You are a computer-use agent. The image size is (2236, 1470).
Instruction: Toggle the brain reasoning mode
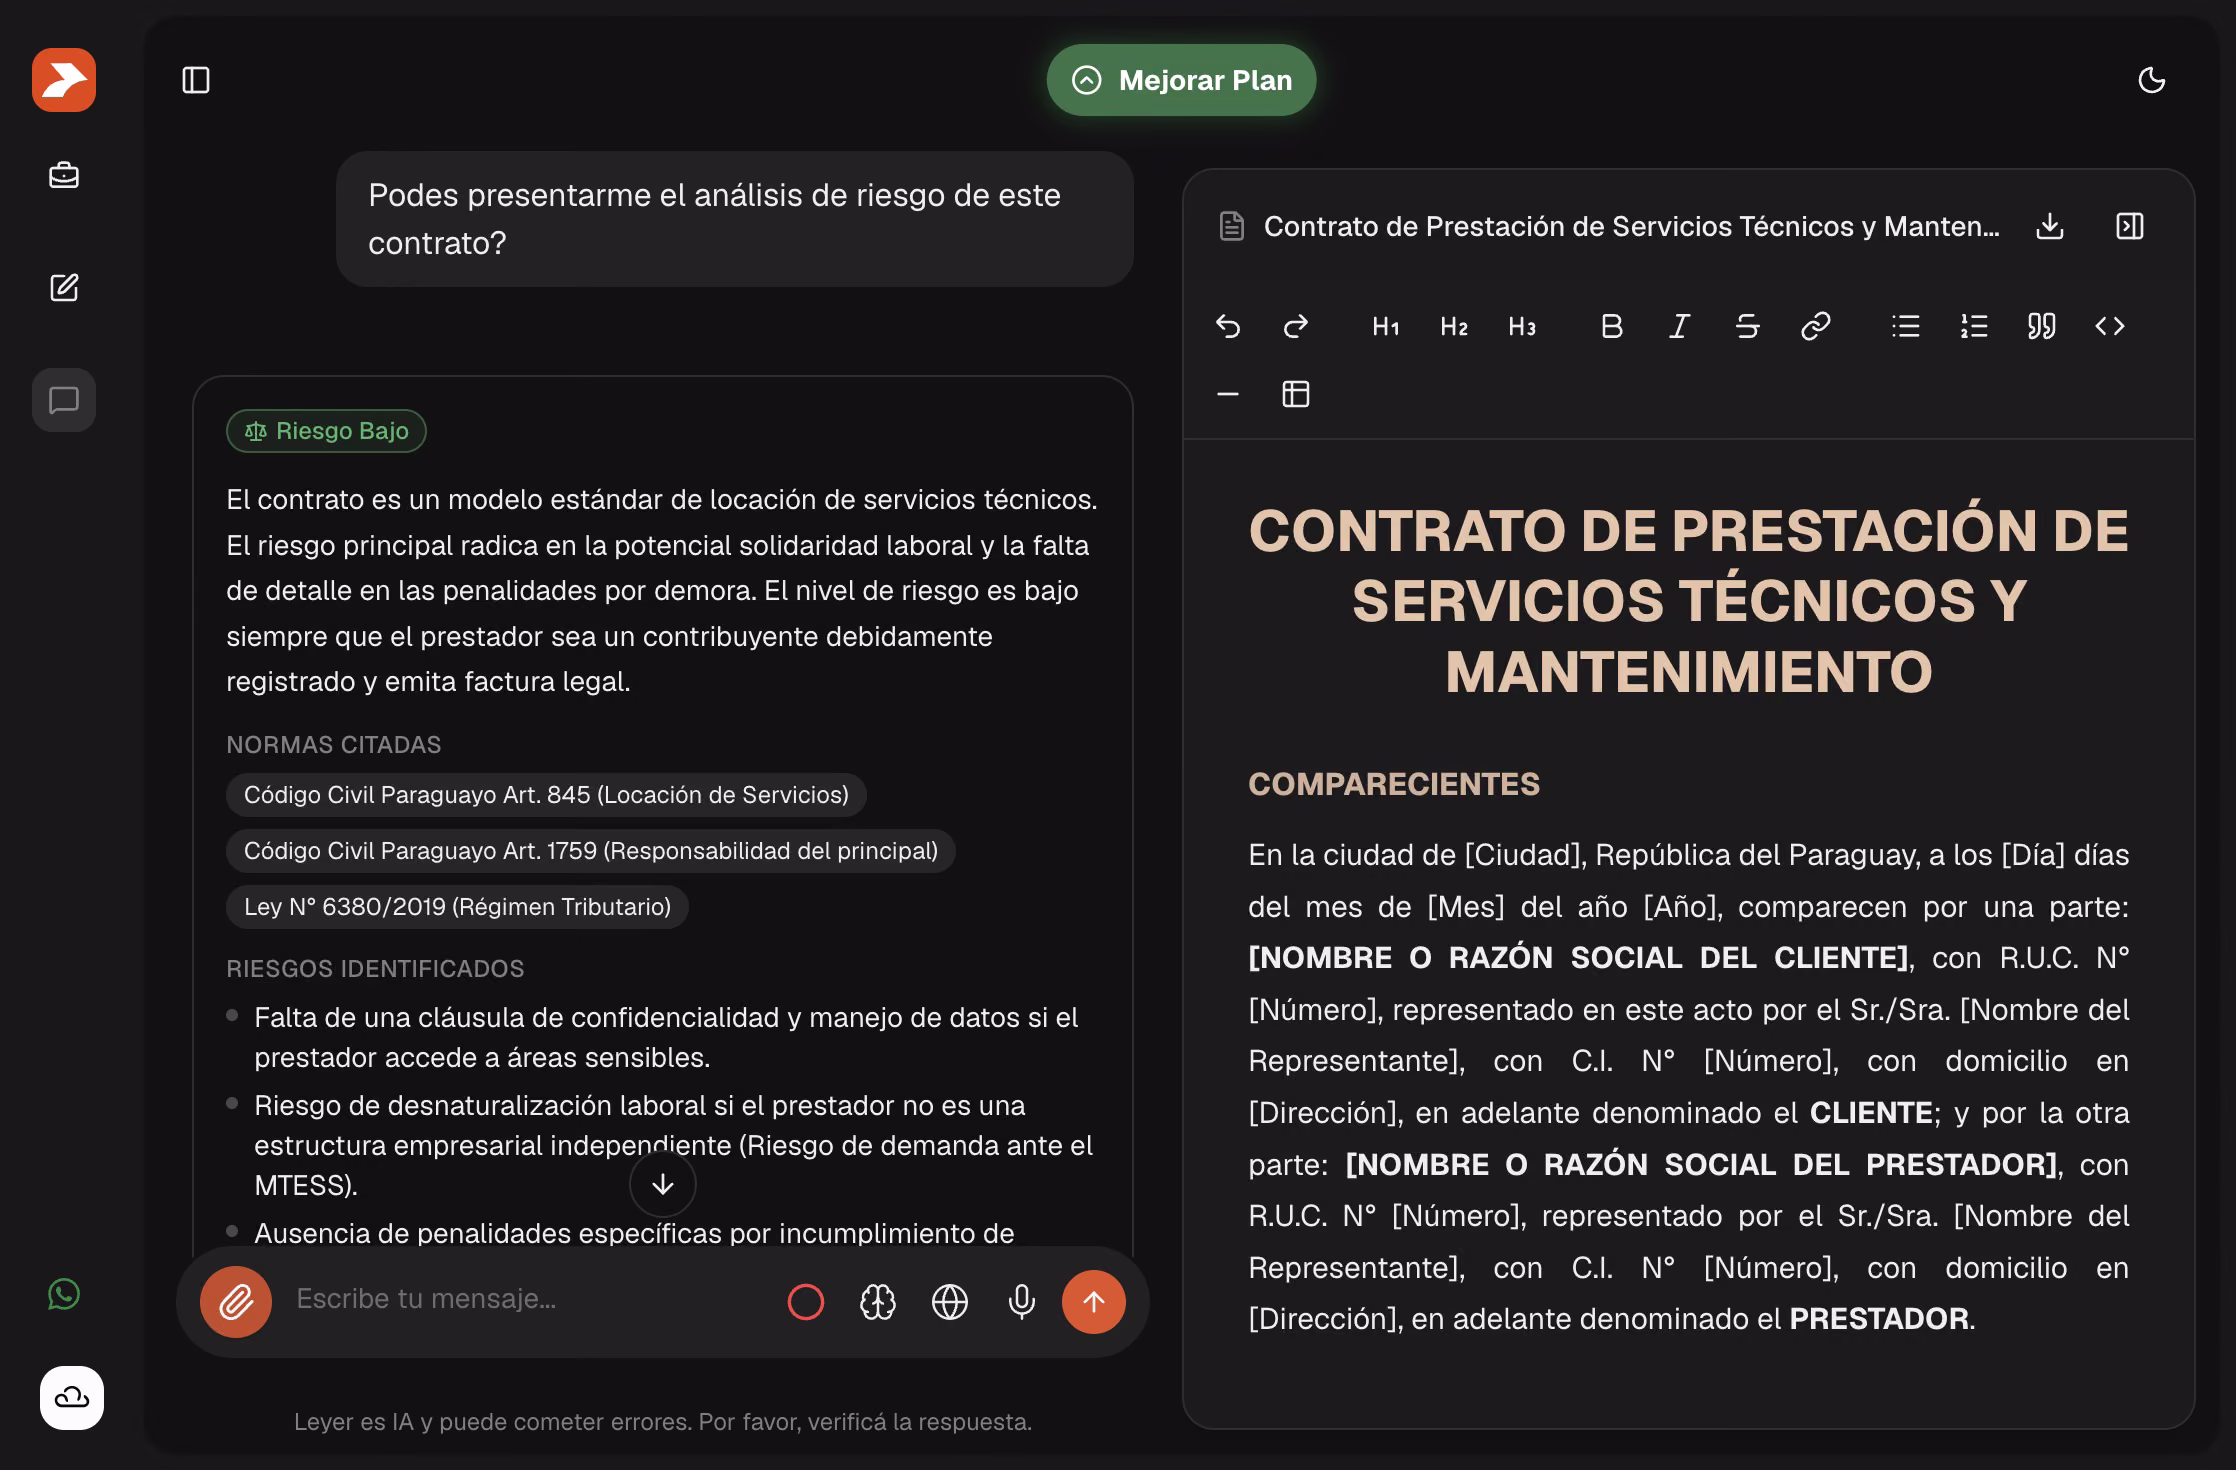(x=878, y=1302)
